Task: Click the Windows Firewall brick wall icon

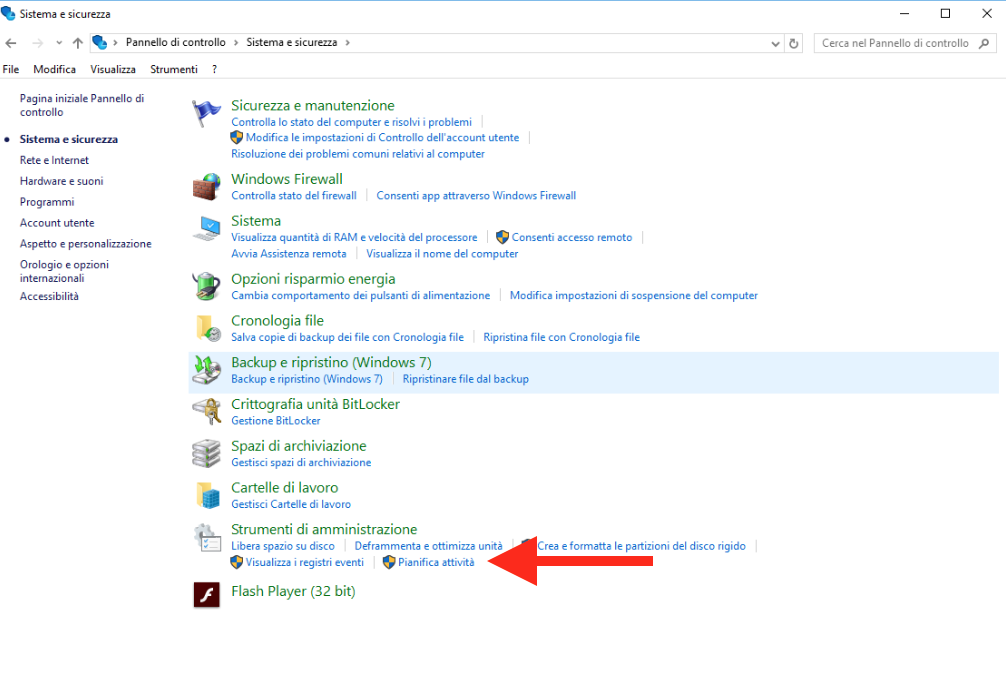Action: pos(206,187)
